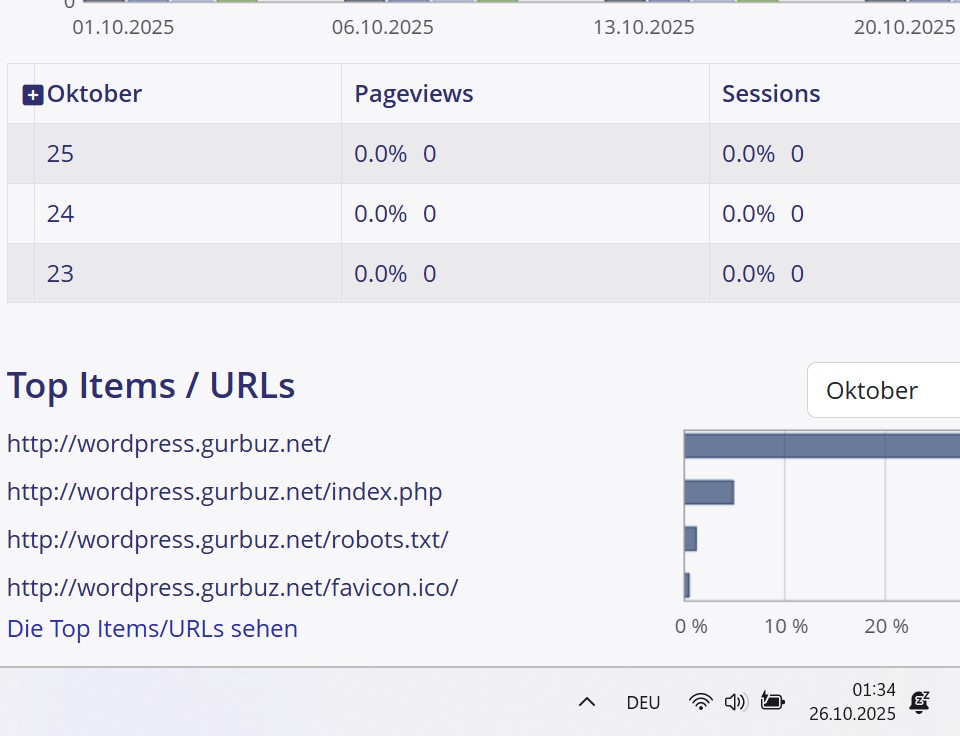Open the notifications bell icon
The image size is (960, 736).
coord(919,702)
